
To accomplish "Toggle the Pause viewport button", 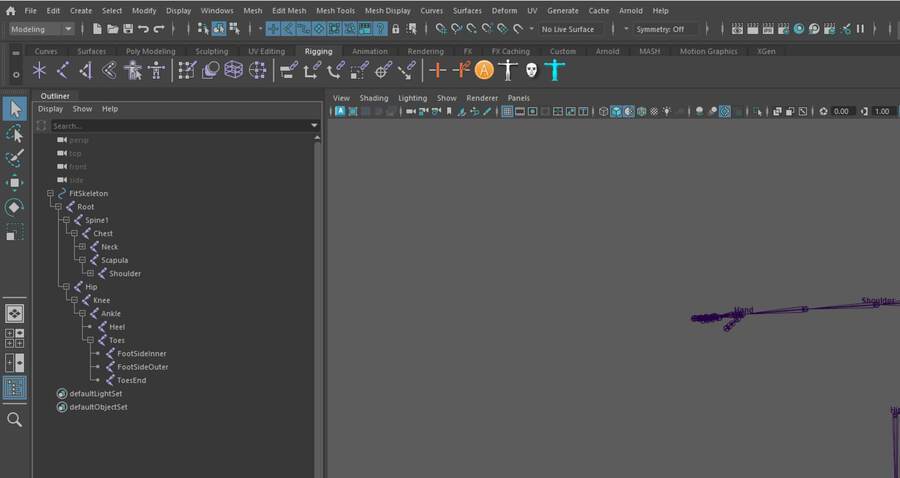I will coord(860,29).
